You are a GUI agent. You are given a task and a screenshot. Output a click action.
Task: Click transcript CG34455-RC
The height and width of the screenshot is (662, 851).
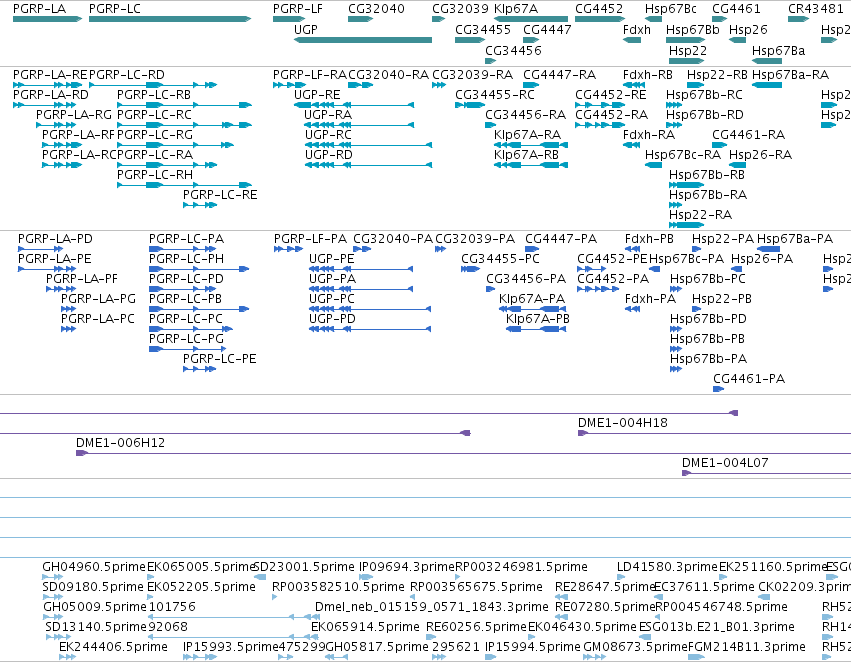(x=470, y=105)
